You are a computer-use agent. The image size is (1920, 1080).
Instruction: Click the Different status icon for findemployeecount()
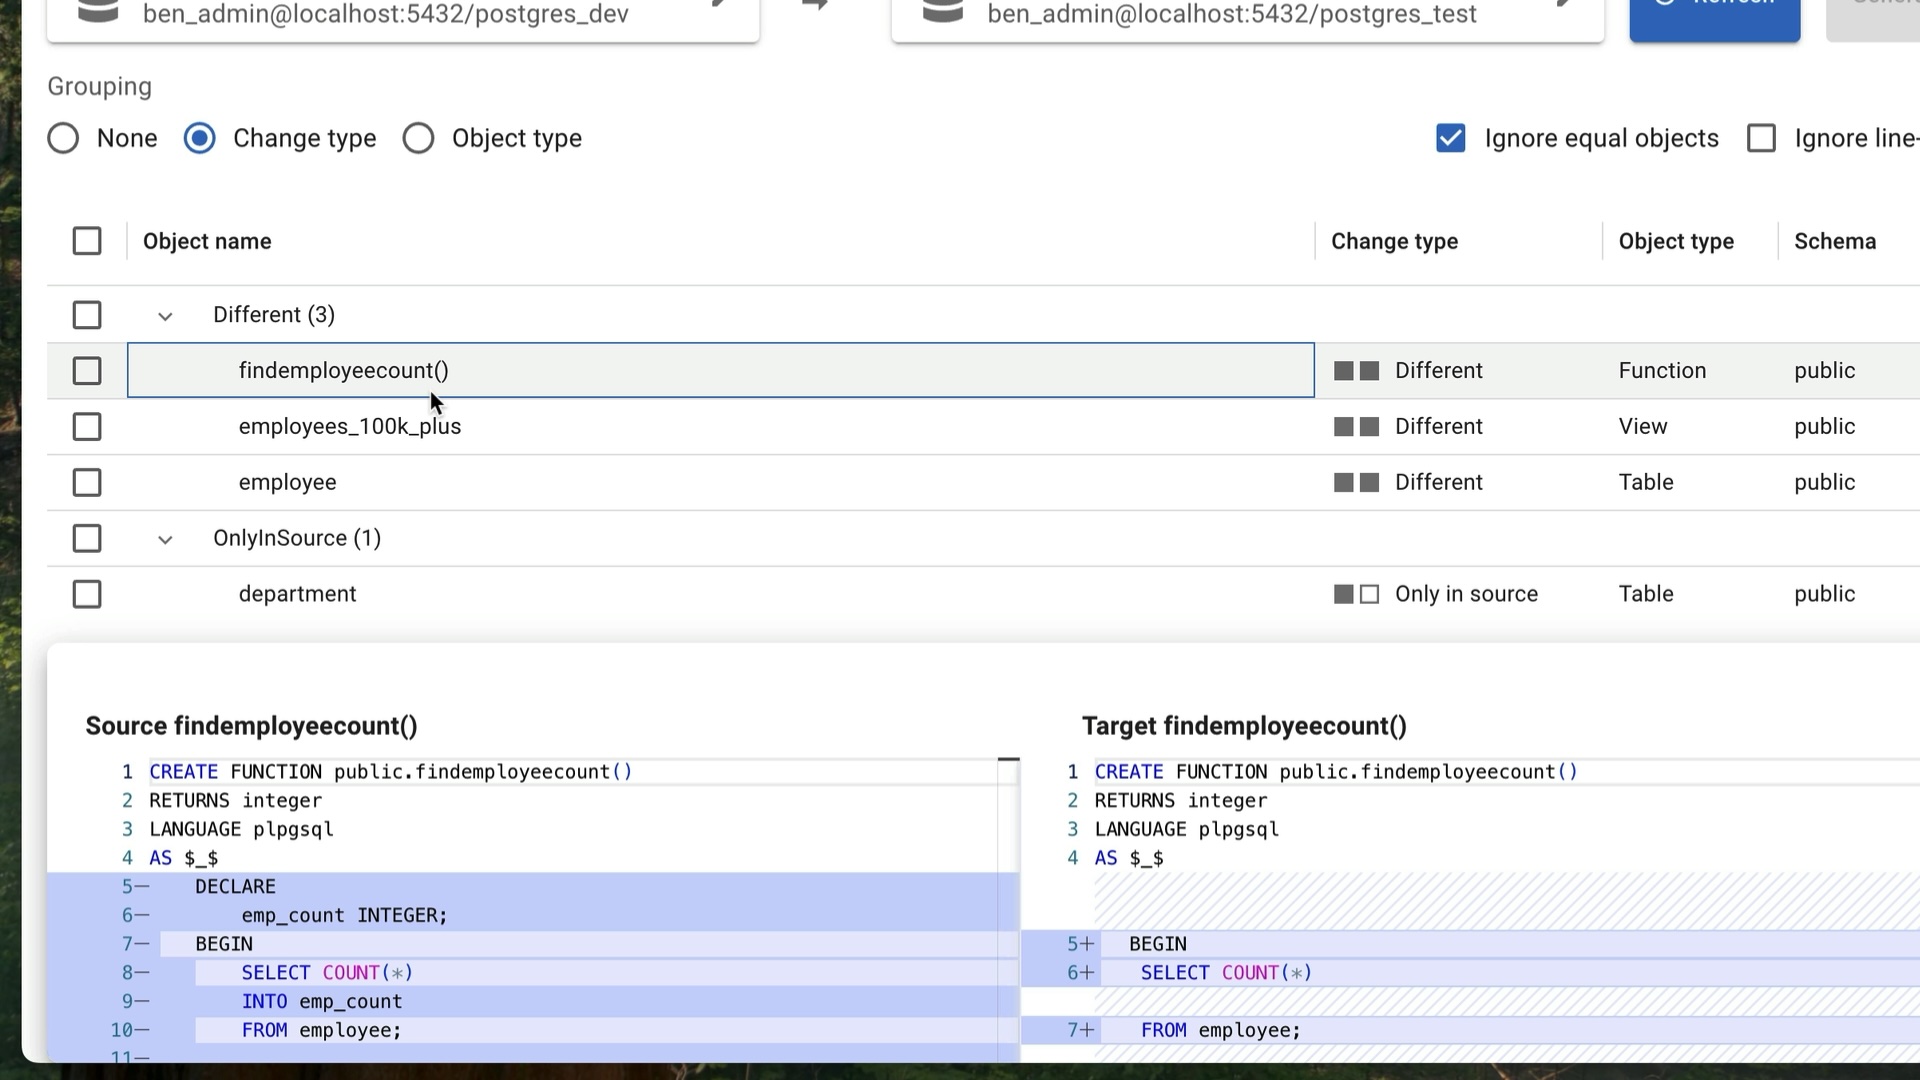(x=1356, y=371)
